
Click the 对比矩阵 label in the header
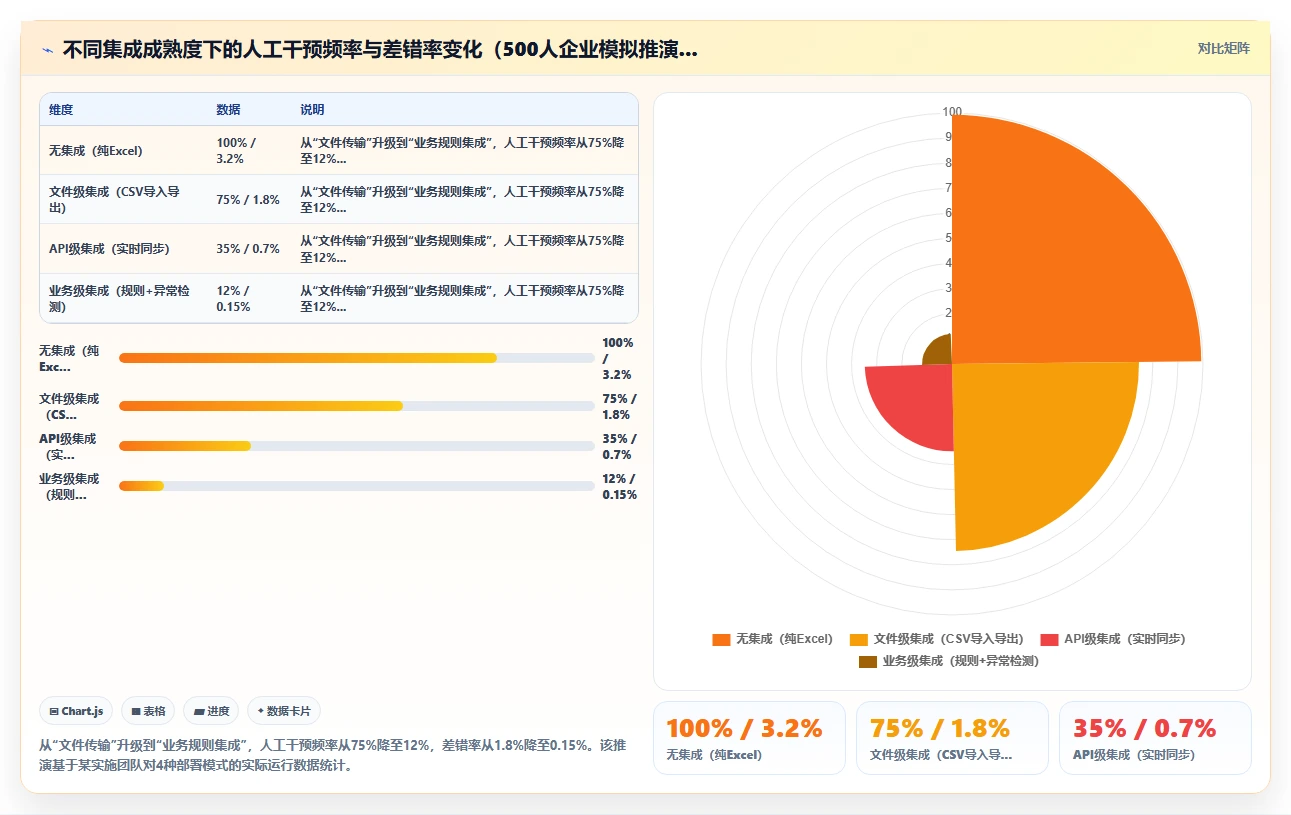click(1223, 48)
